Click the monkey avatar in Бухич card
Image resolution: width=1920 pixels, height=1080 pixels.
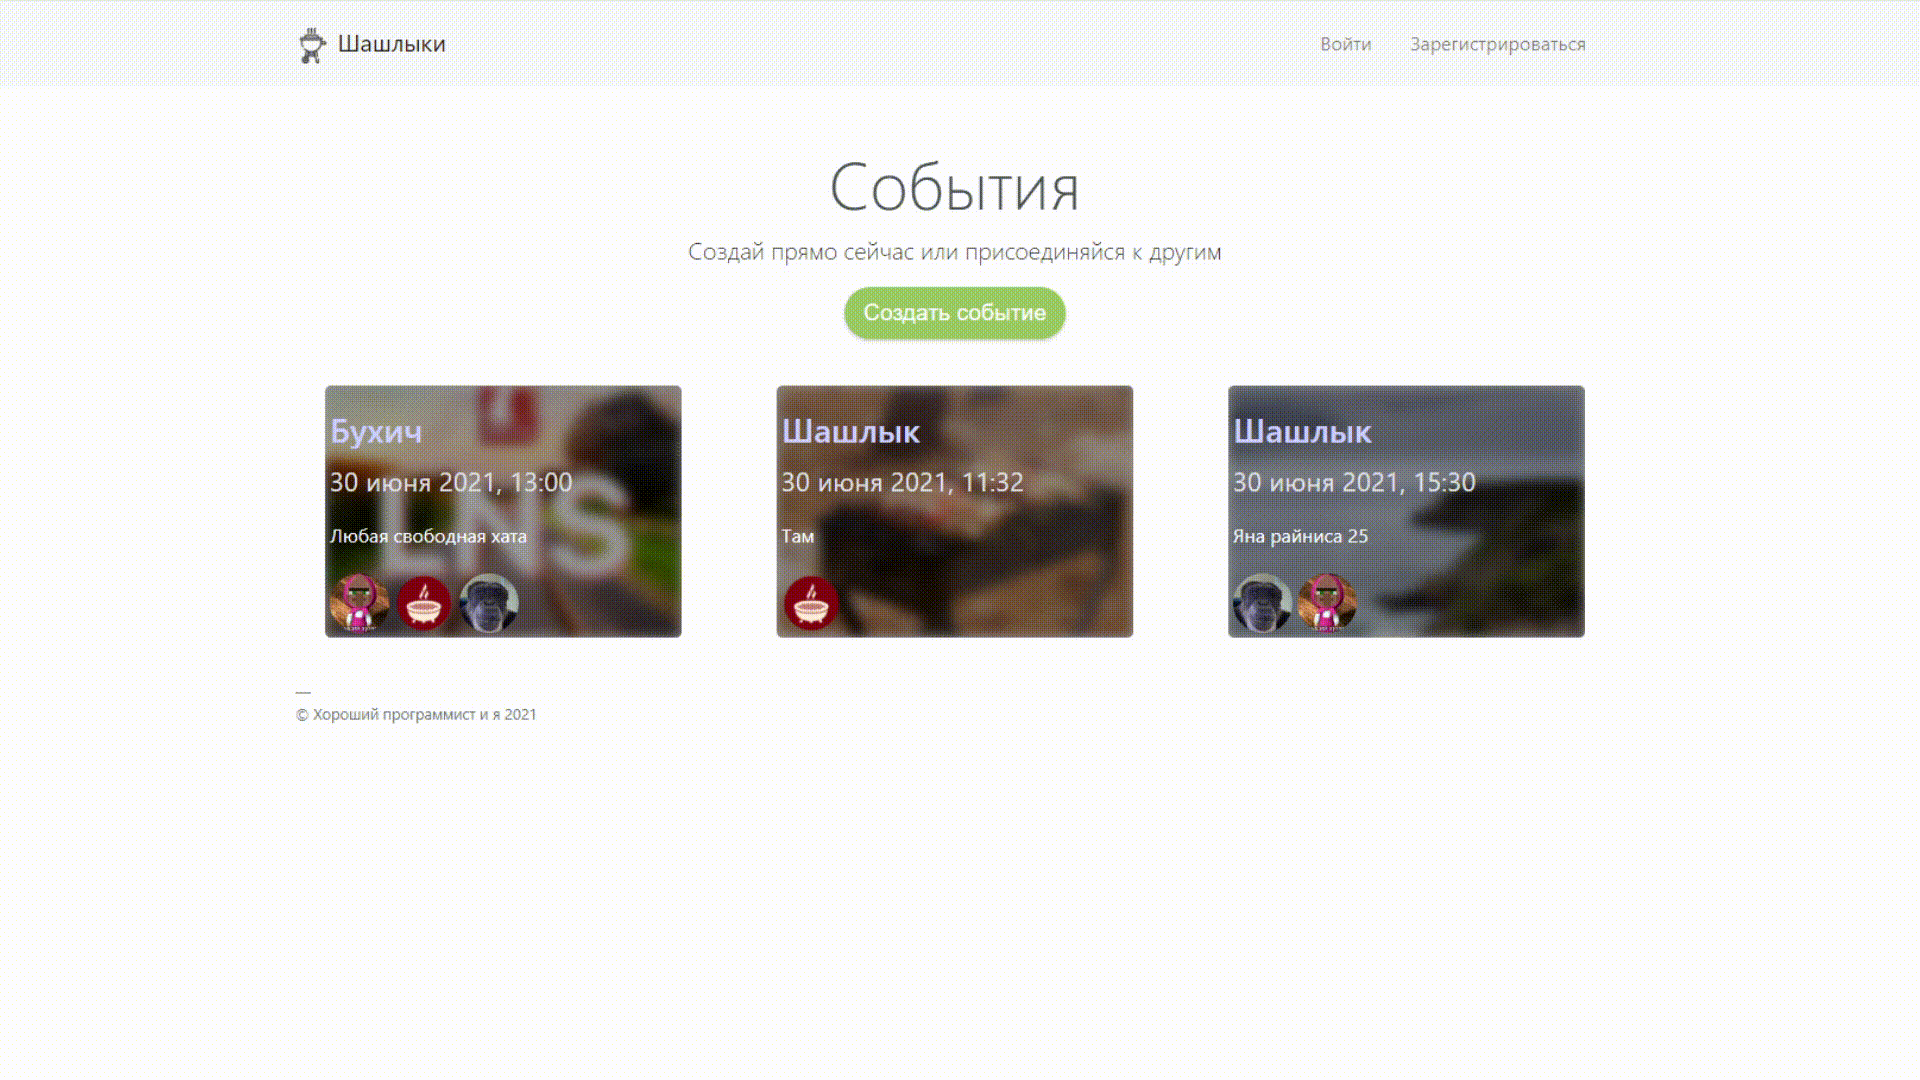(x=489, y=603)
